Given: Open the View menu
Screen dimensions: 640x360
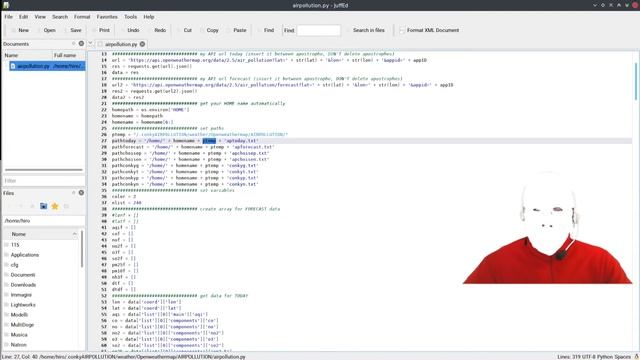Looking at the screenshot, I should (40, 17).
